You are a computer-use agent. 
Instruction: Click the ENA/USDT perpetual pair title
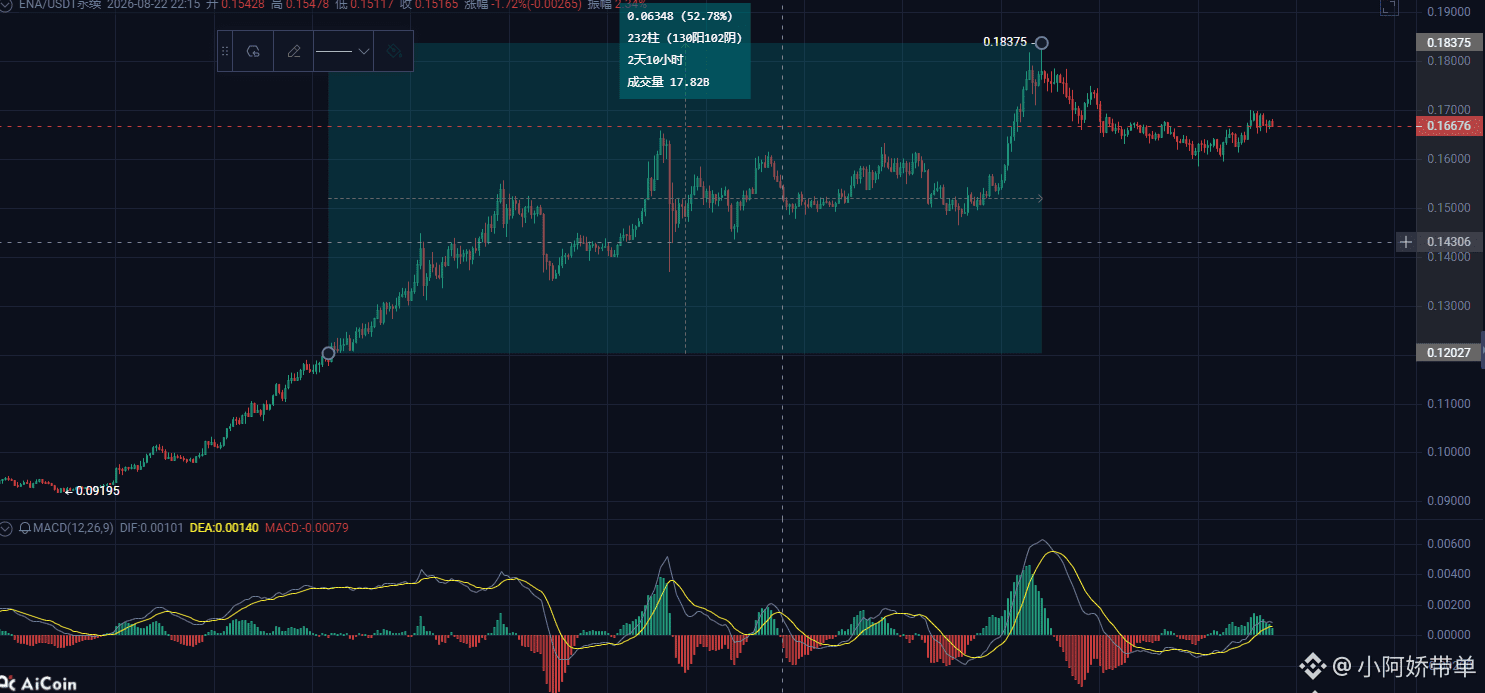[60, 4]
